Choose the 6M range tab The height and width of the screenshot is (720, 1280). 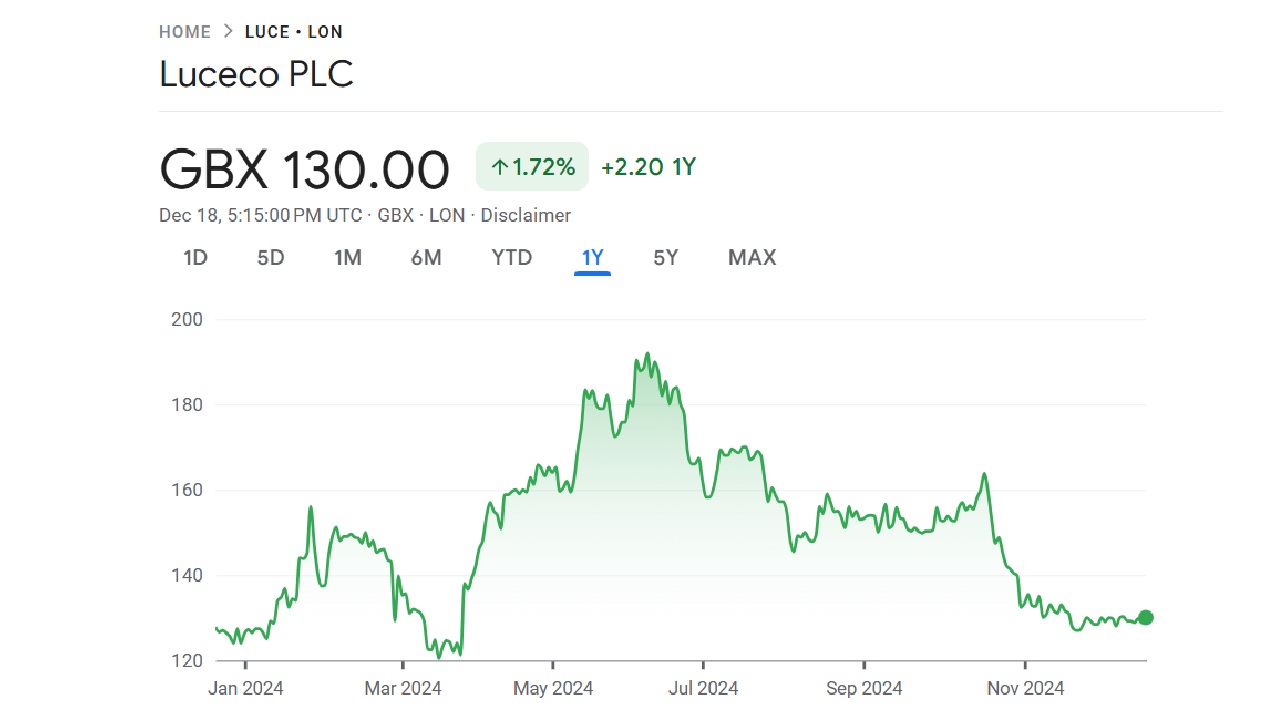426,258
